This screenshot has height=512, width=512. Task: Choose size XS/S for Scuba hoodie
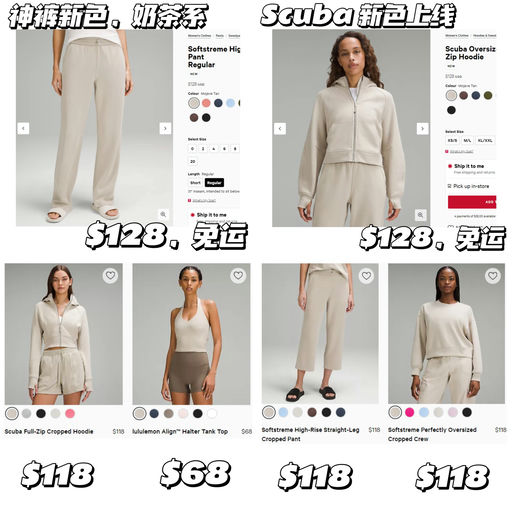(x=452, y=140)
